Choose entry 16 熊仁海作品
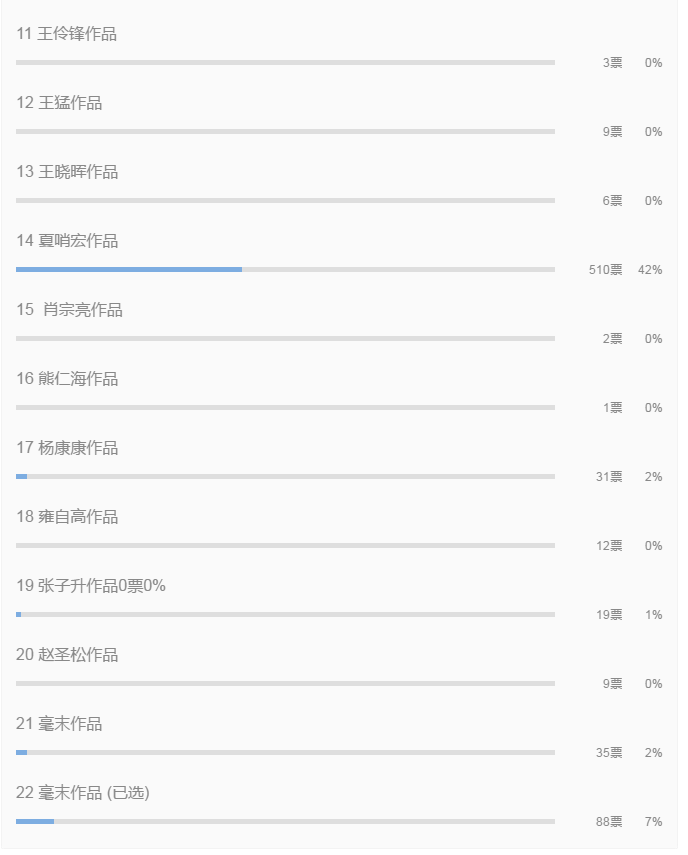 click(67, 378)
